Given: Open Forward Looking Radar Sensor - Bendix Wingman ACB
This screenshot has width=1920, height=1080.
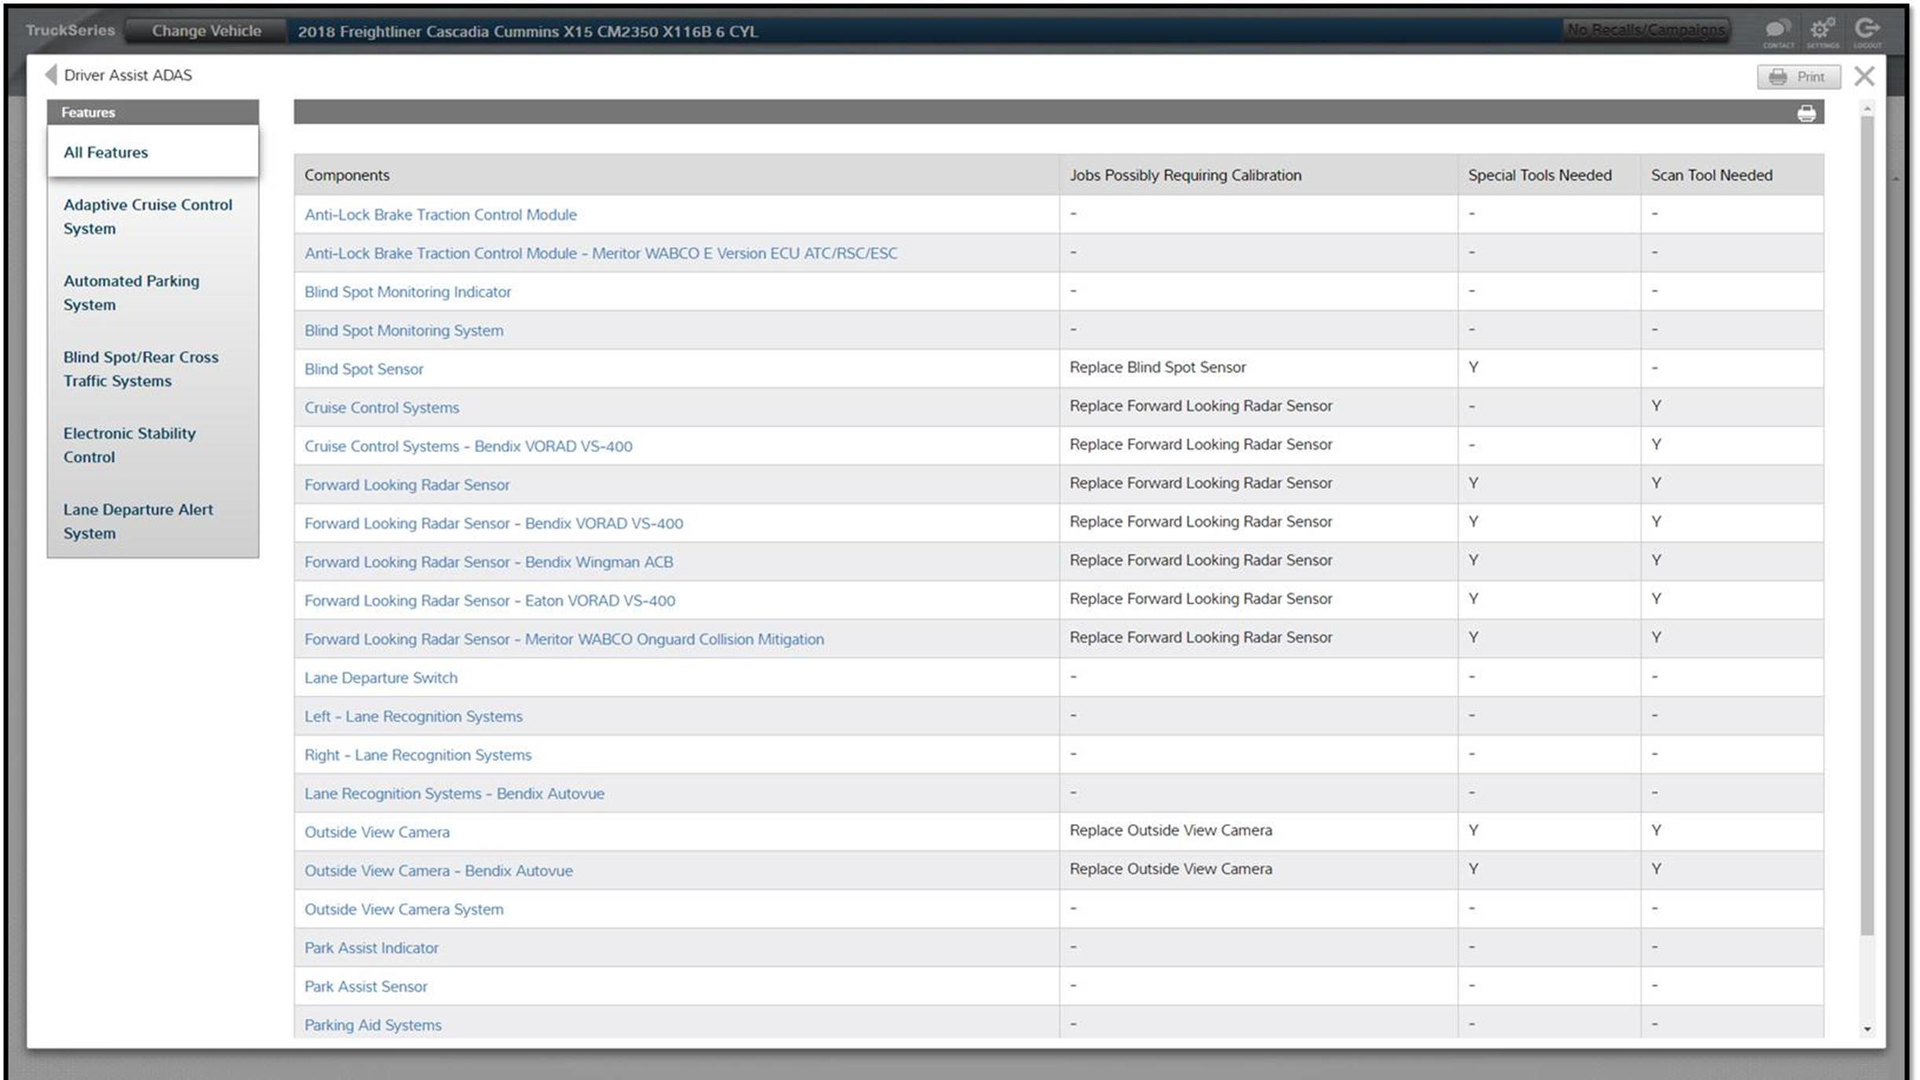Looking at the screenshot, I should click(488, 562).
